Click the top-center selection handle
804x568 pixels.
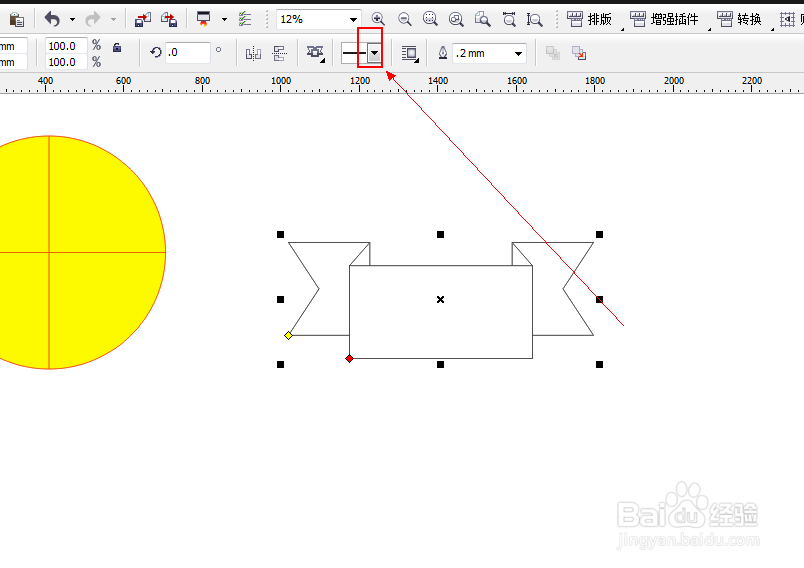pos(440,234)
